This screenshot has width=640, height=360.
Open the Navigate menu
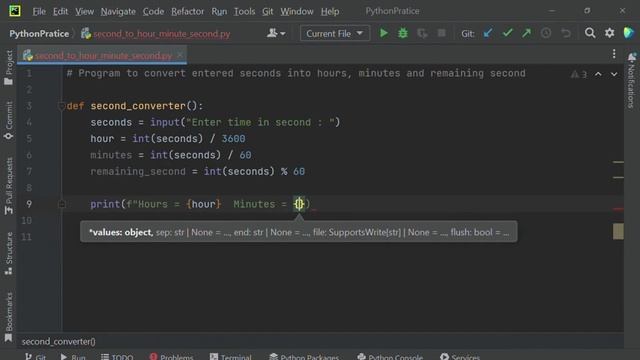tap(118, 11)
